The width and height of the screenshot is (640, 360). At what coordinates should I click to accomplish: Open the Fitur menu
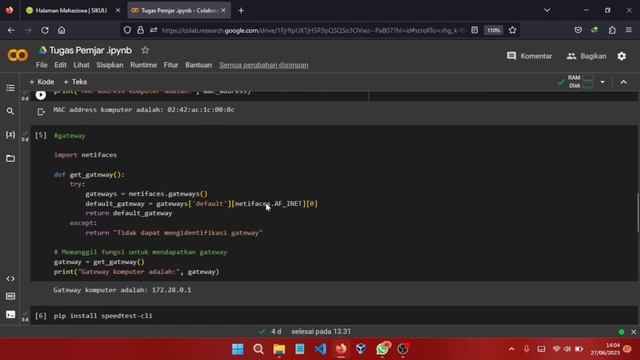[171, 65]
